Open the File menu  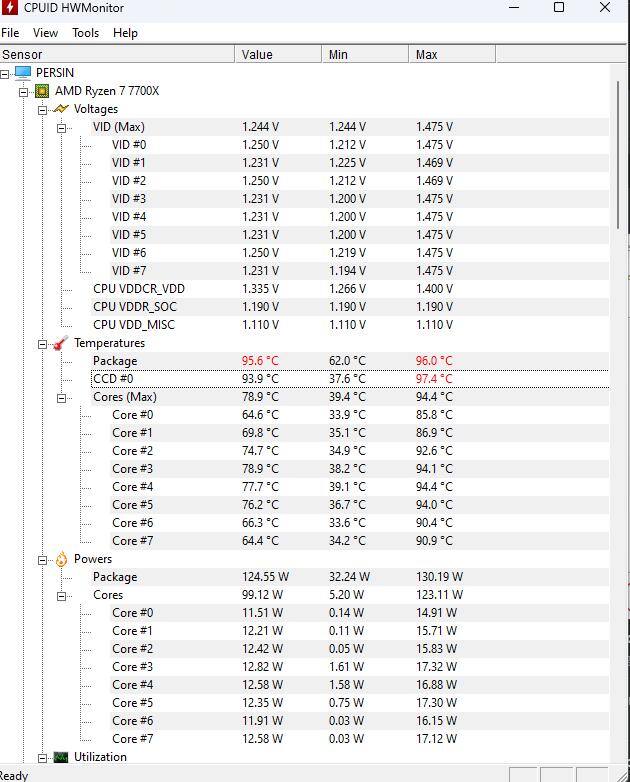10,33
